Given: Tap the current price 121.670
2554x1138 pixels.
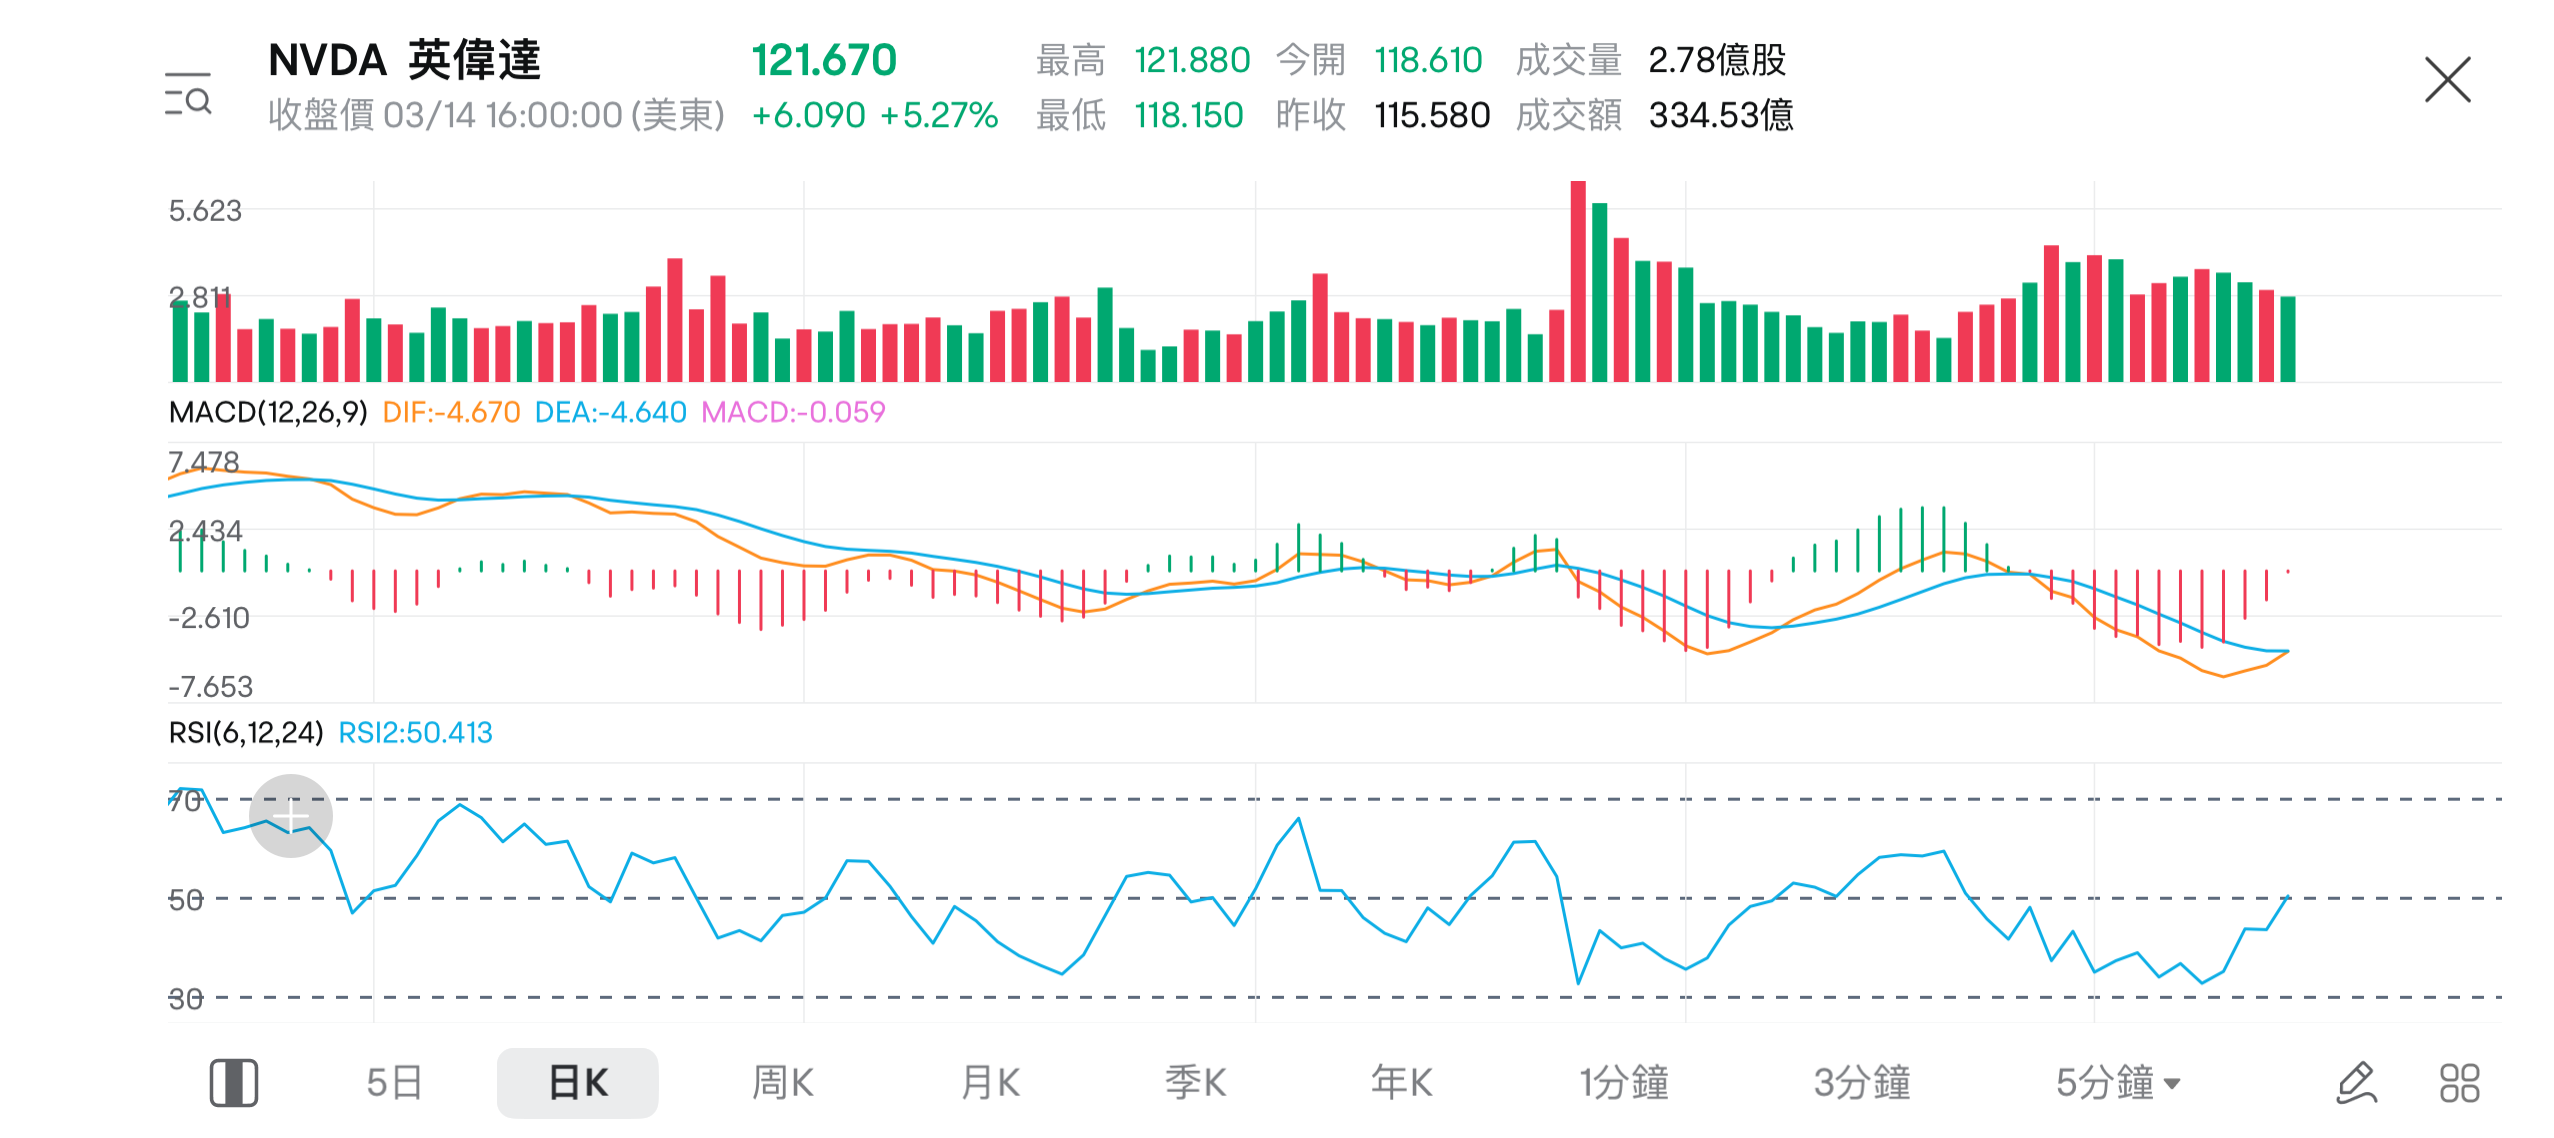Looking at the screenshot, I should pos(824,60).
